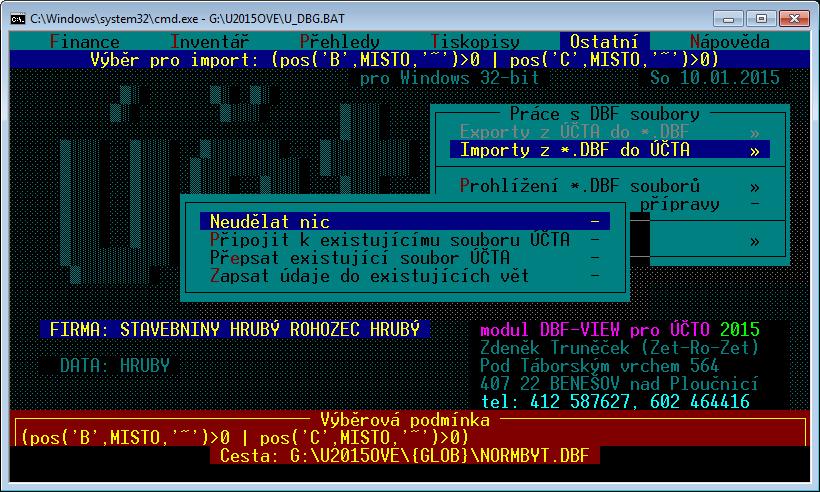Open the Nápověda menu

(x=730, y=41)
